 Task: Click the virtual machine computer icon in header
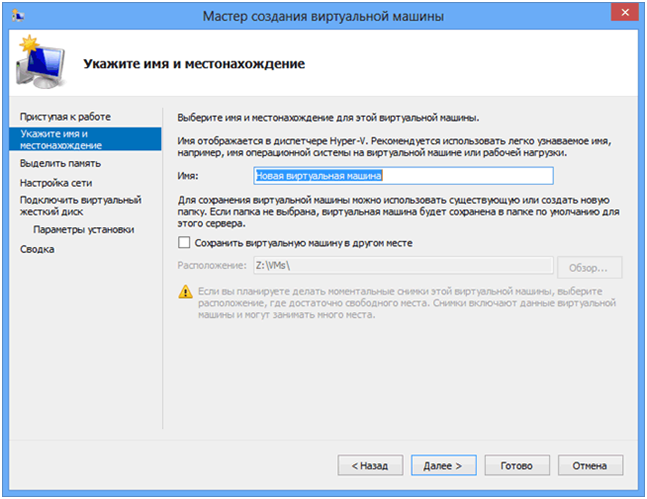(x=40, y=61)
